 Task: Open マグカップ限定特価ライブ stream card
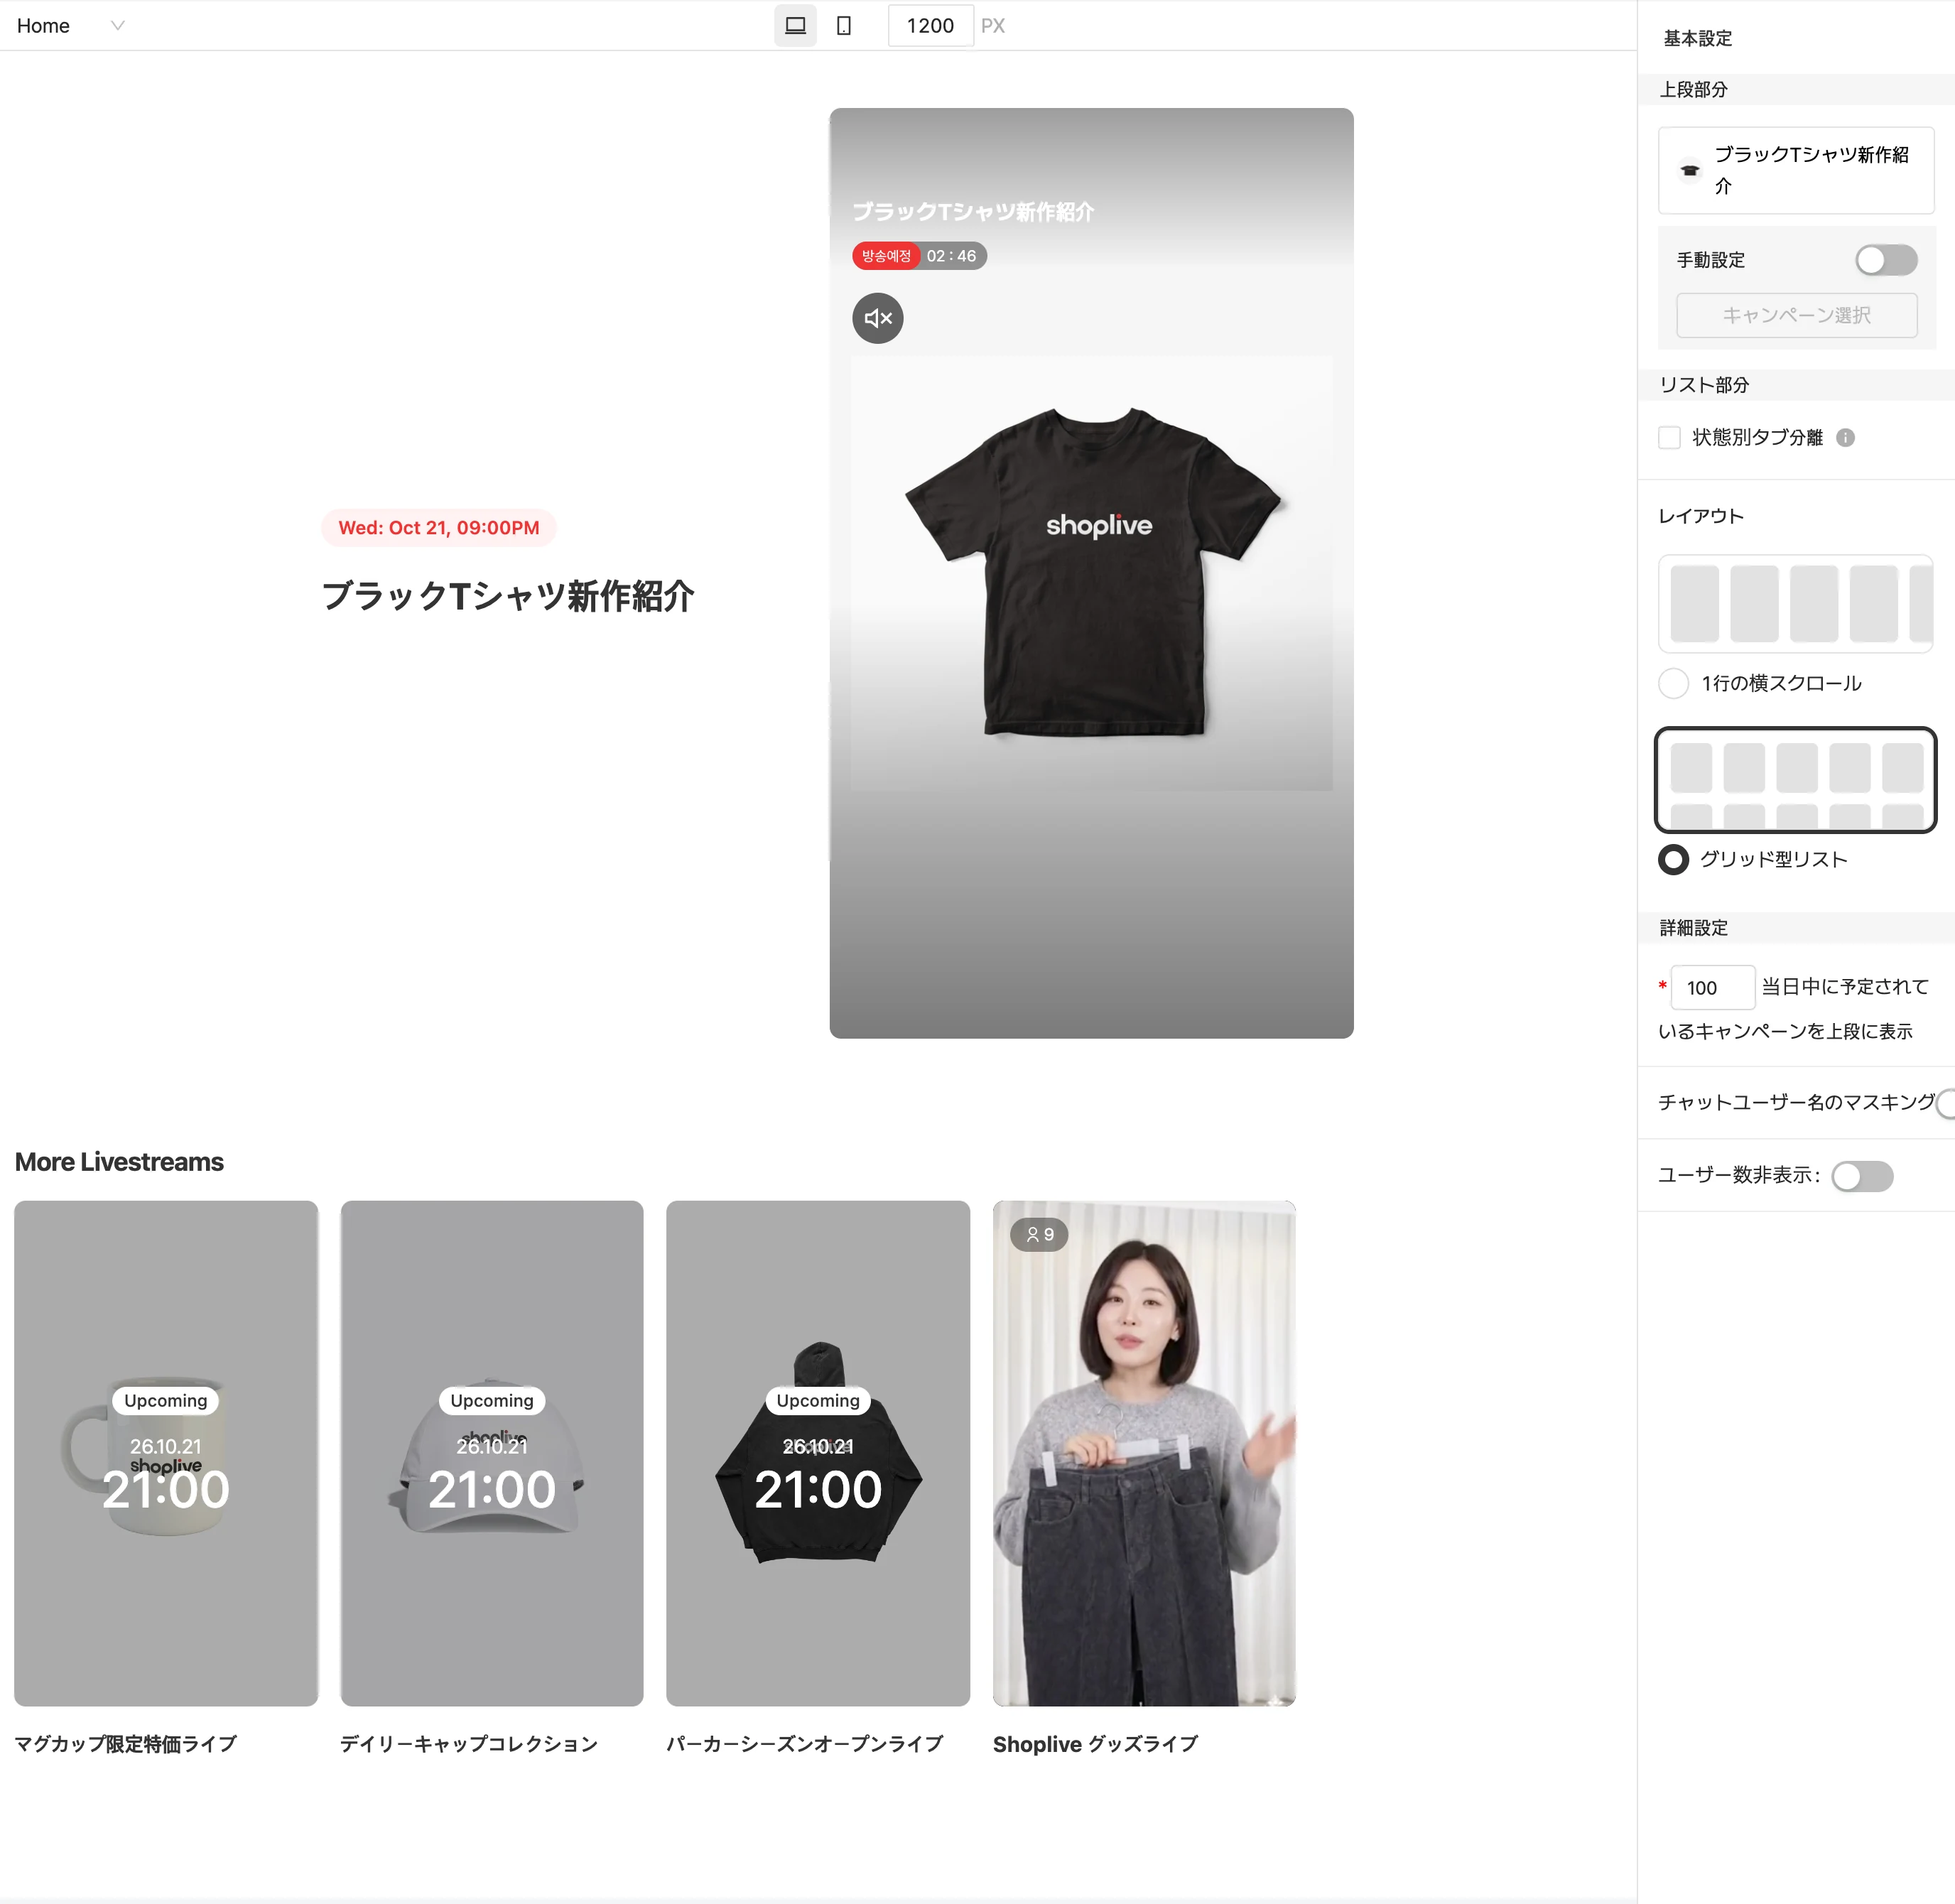pyautogui.click(x=166, y=1453)
